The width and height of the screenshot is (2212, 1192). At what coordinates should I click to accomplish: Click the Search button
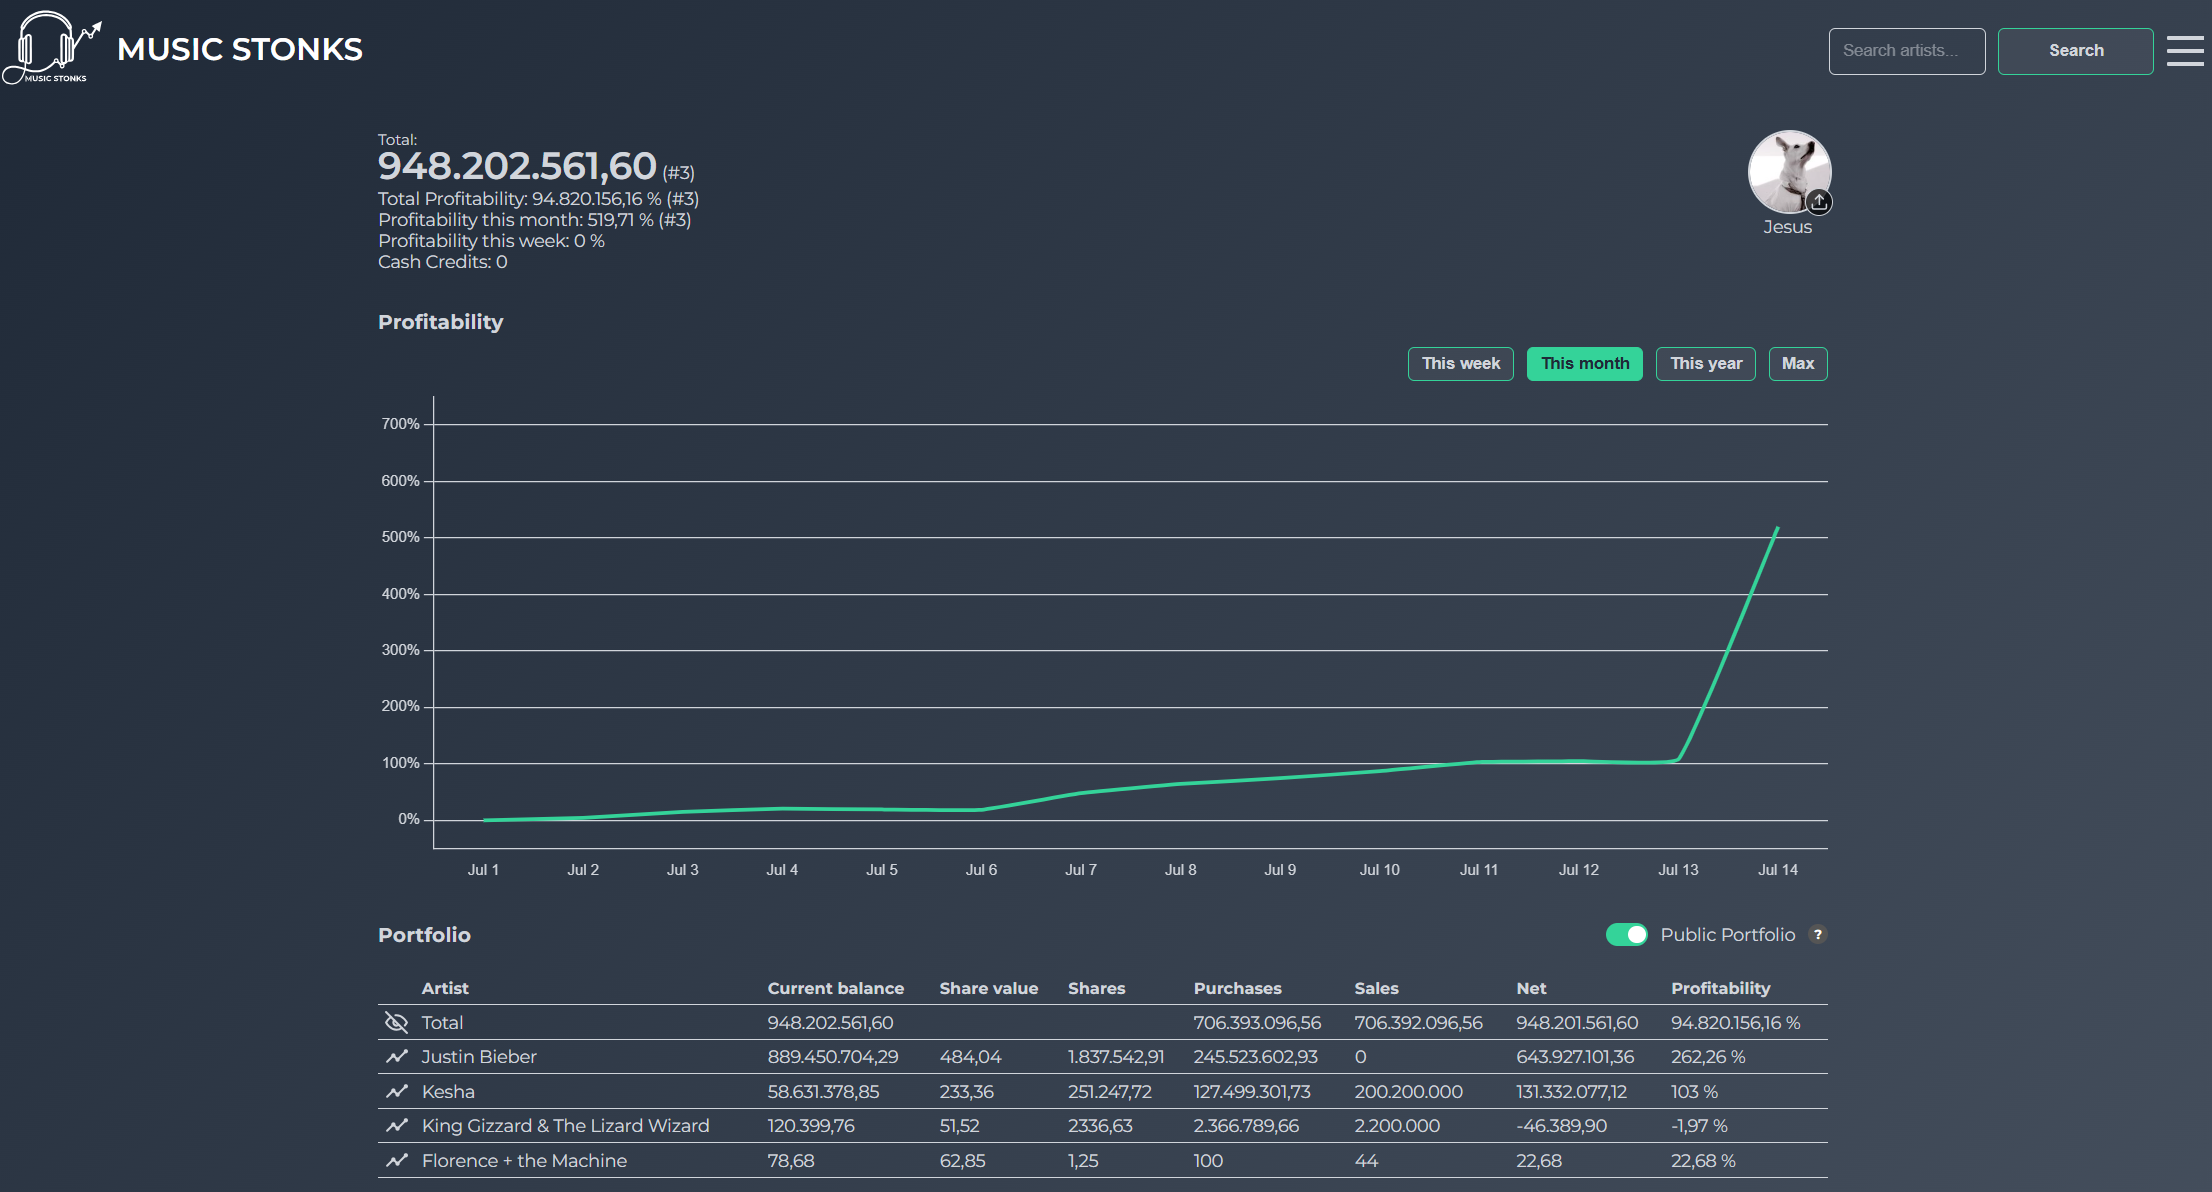tap(2076, 51)
